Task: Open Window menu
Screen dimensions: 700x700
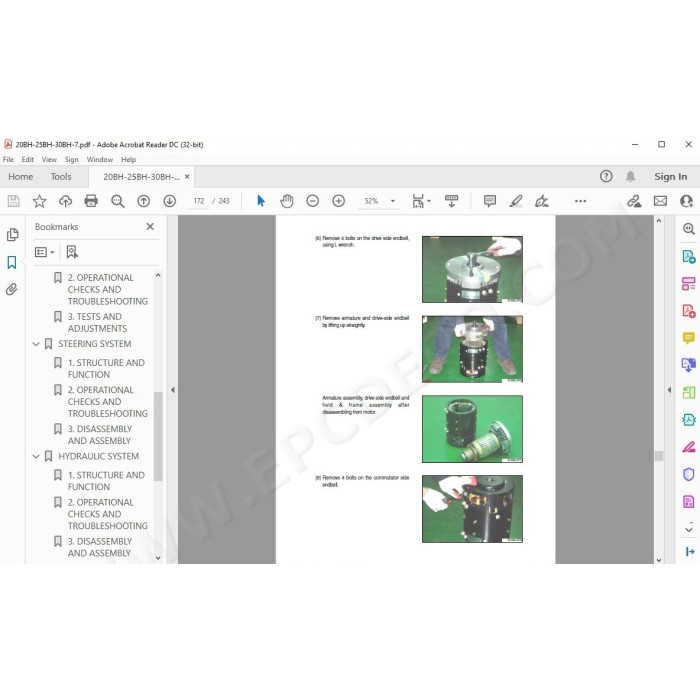Action: (100, 159)
